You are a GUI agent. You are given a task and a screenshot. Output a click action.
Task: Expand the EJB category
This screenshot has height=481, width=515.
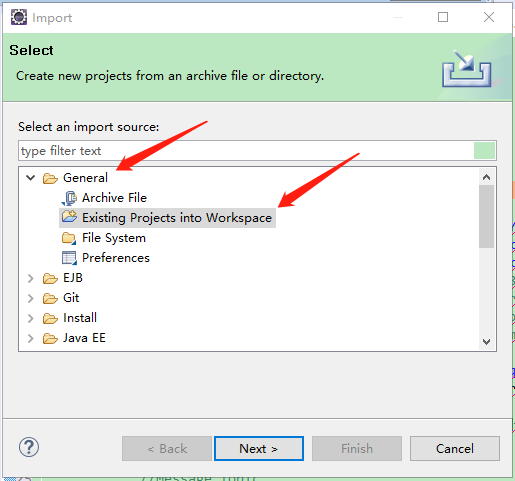tap(31, 278)
